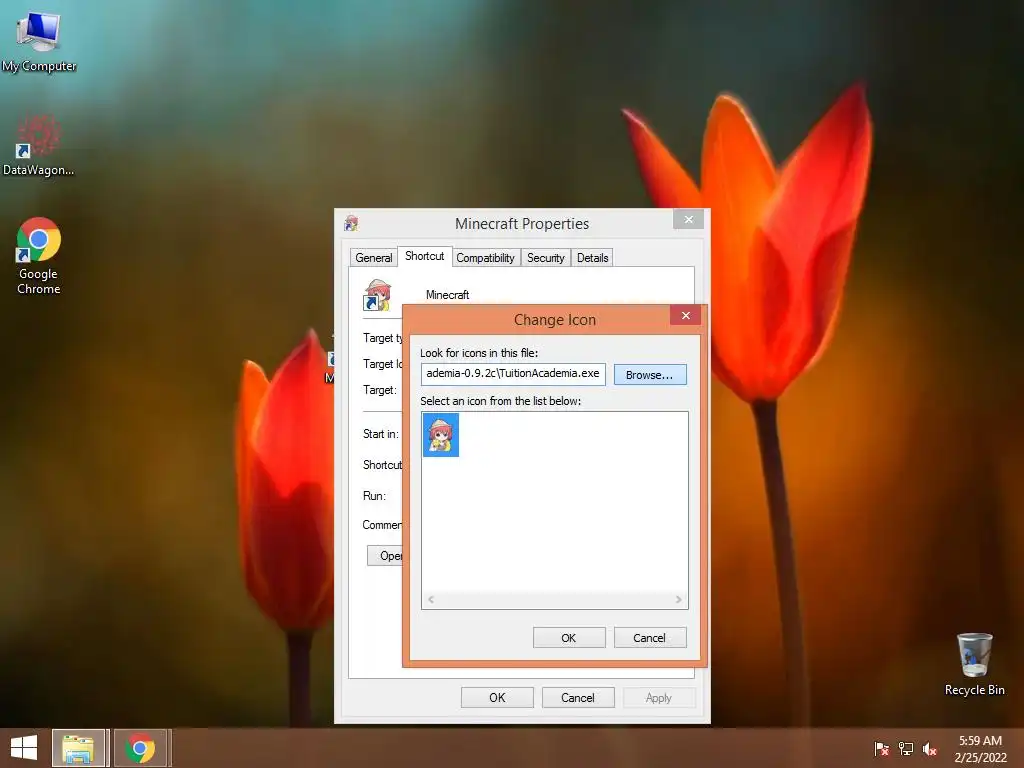
Task: Open the Security tab in Minecraft Properties
Action: (546, 258)
